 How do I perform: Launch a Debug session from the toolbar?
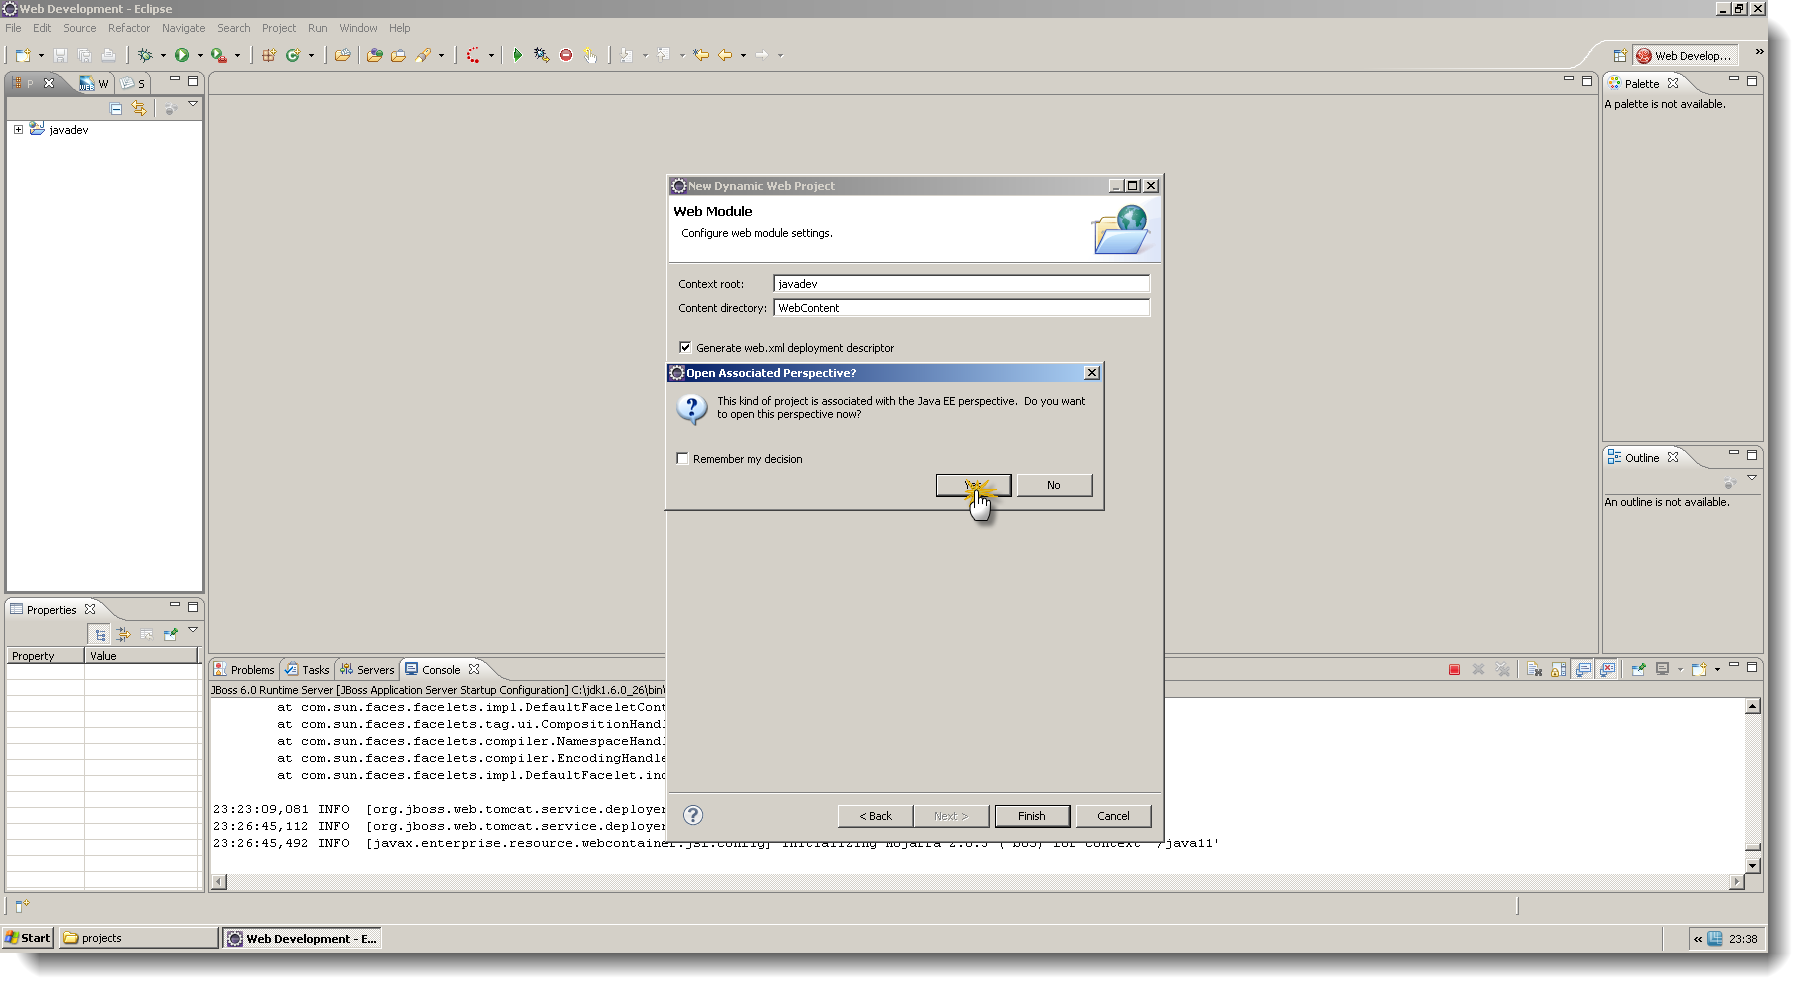146,55
